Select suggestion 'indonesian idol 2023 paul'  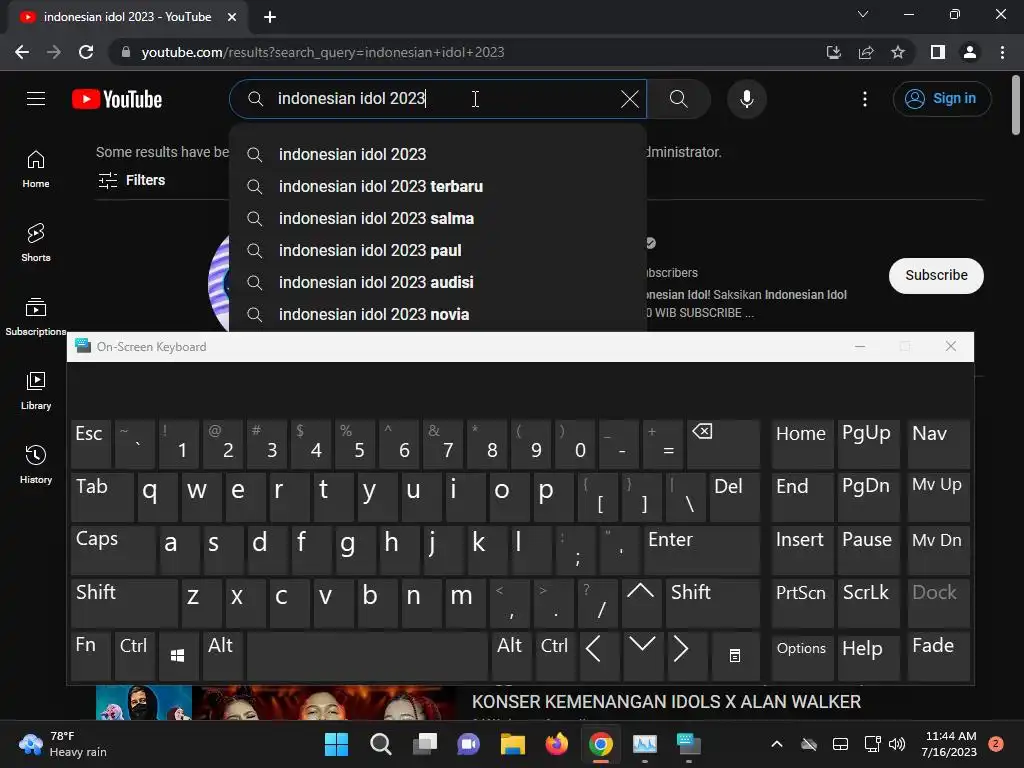coord(438,251)
